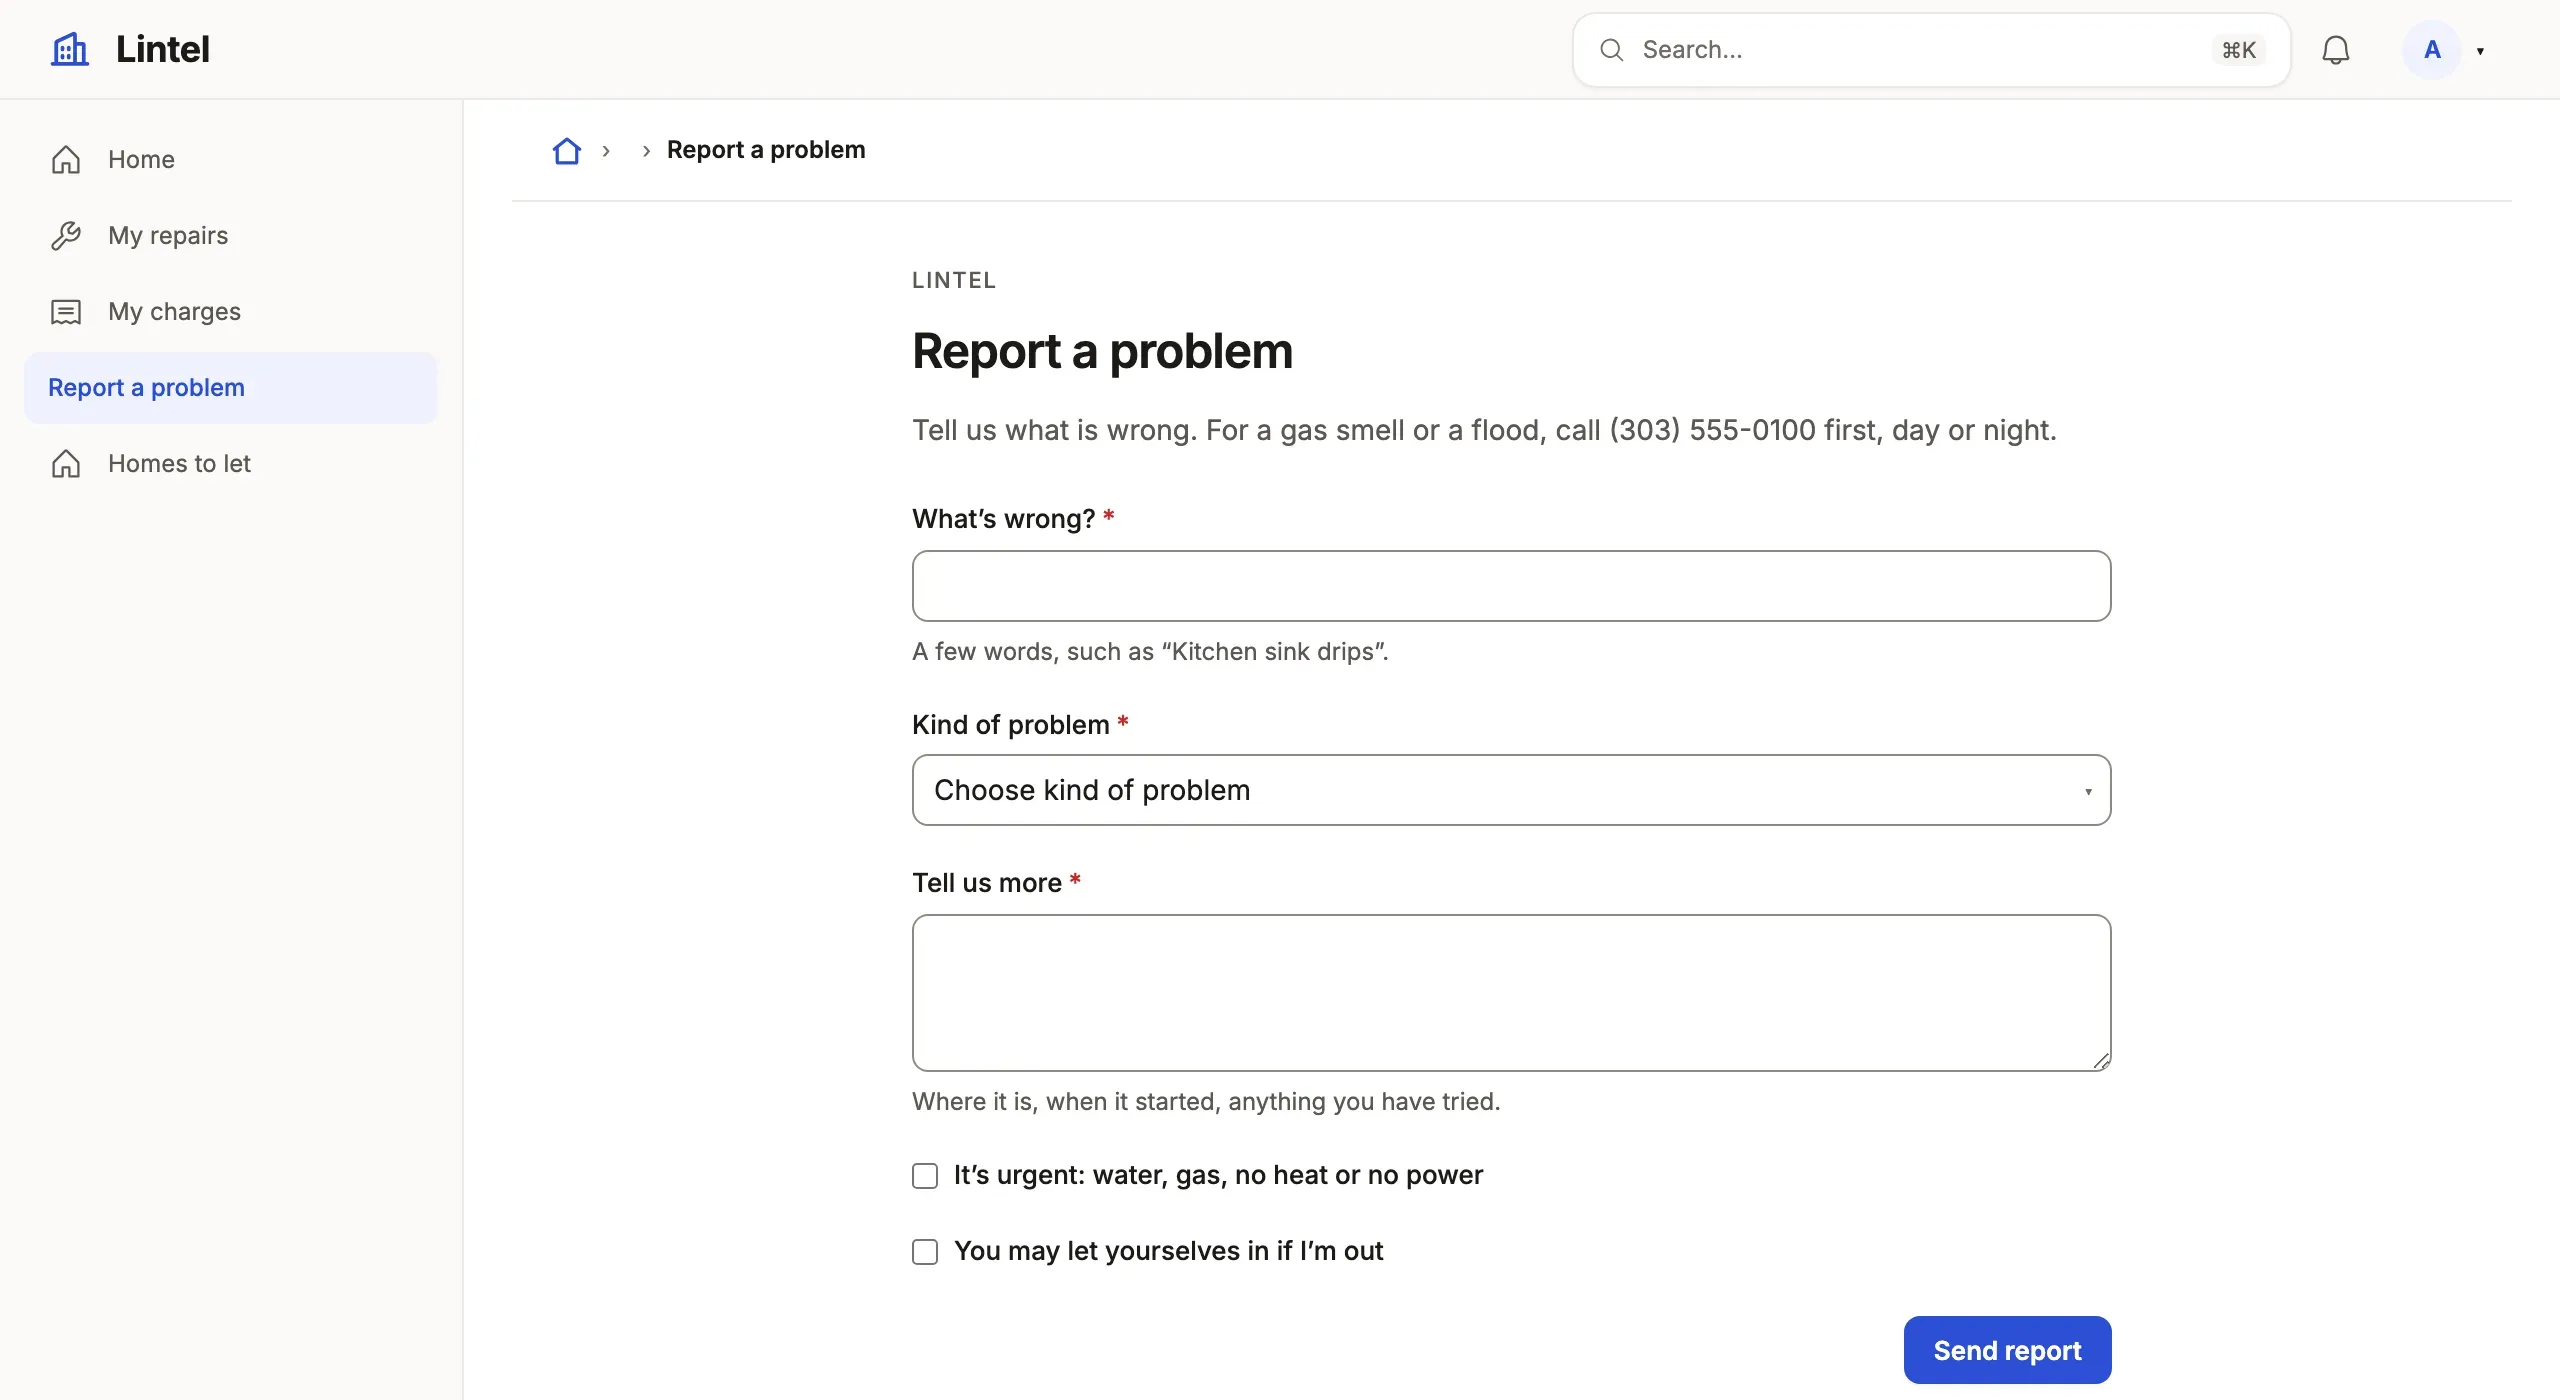Click the emergency number (303) 555-0100
Screen dimensions: 2560x1400
(1712, 430)
